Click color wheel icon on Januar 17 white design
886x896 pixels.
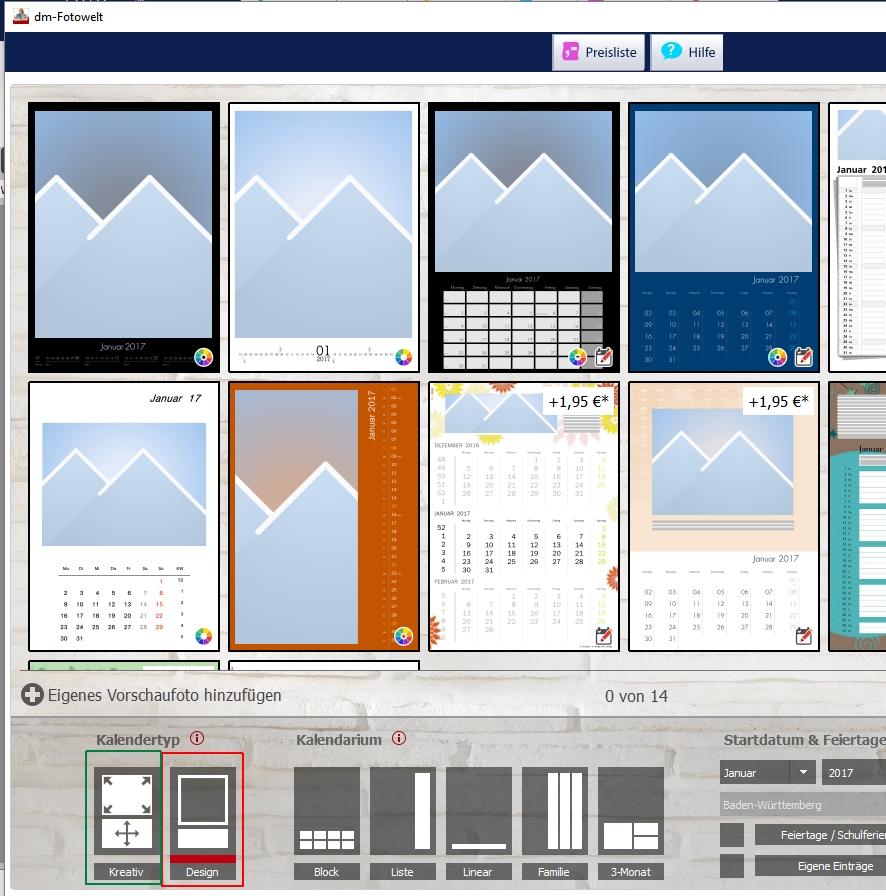click(203, 636)
